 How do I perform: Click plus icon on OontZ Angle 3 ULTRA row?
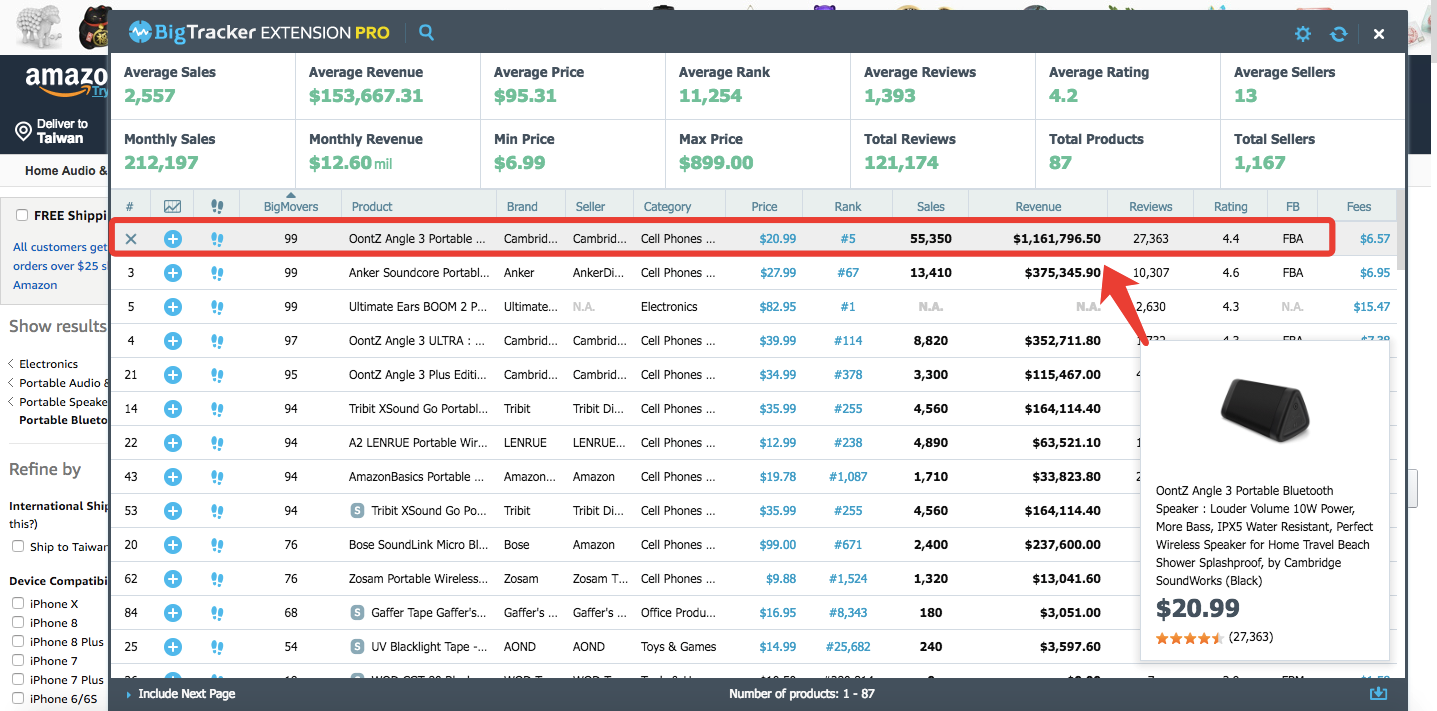click(x=173, y=341)
